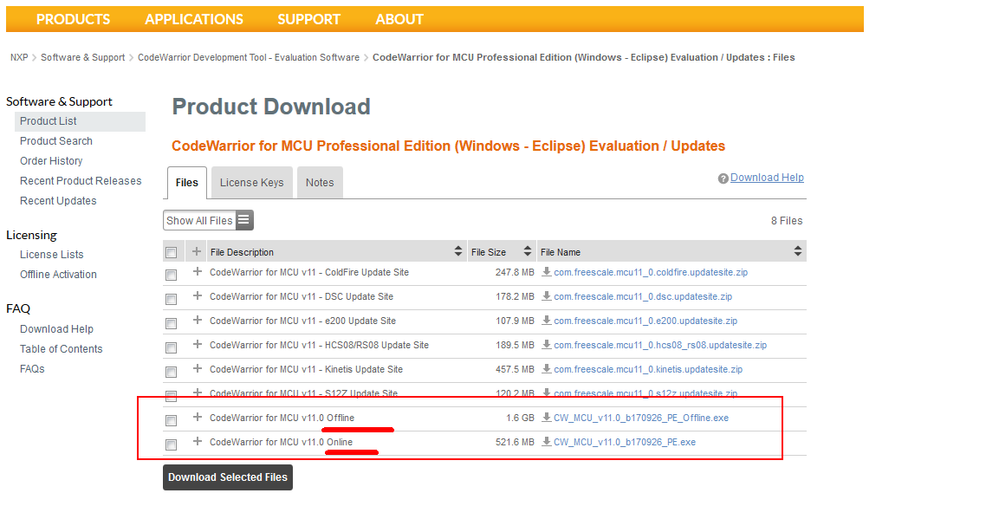Click download icon beside coldfire.updatesite.zip
The image size is (999, 506).
pyautogui.click(x=547, y=272)
